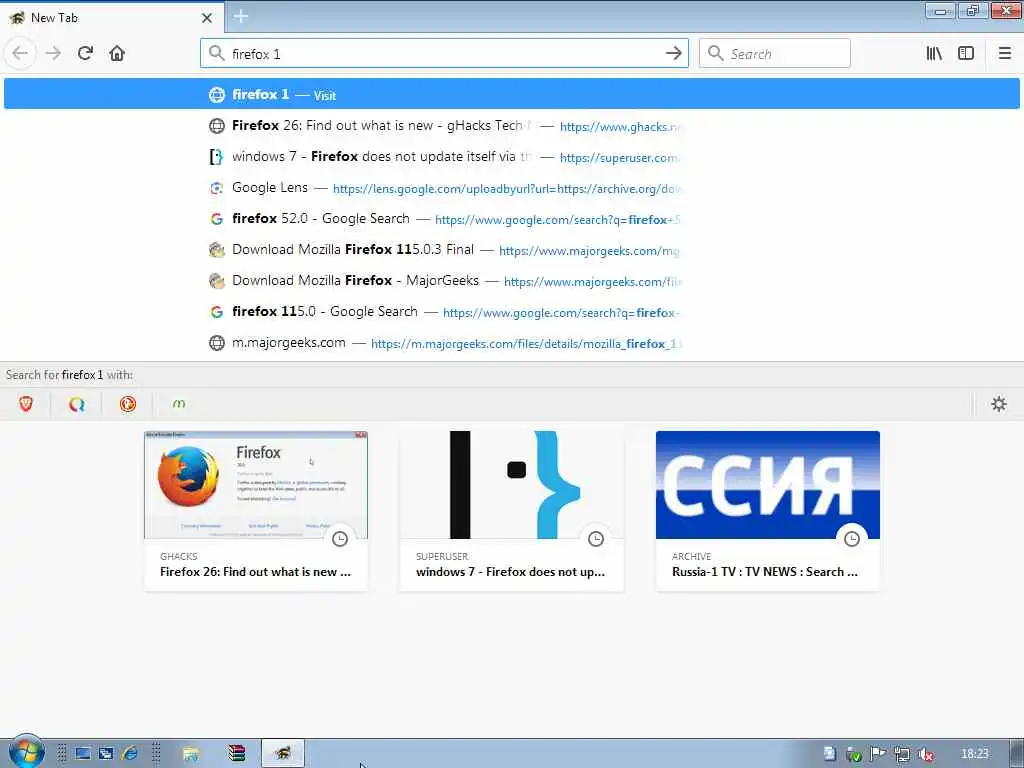Search with the Brave search engine icon
Screen dimensions: 1024x768
tap(26, 404)
